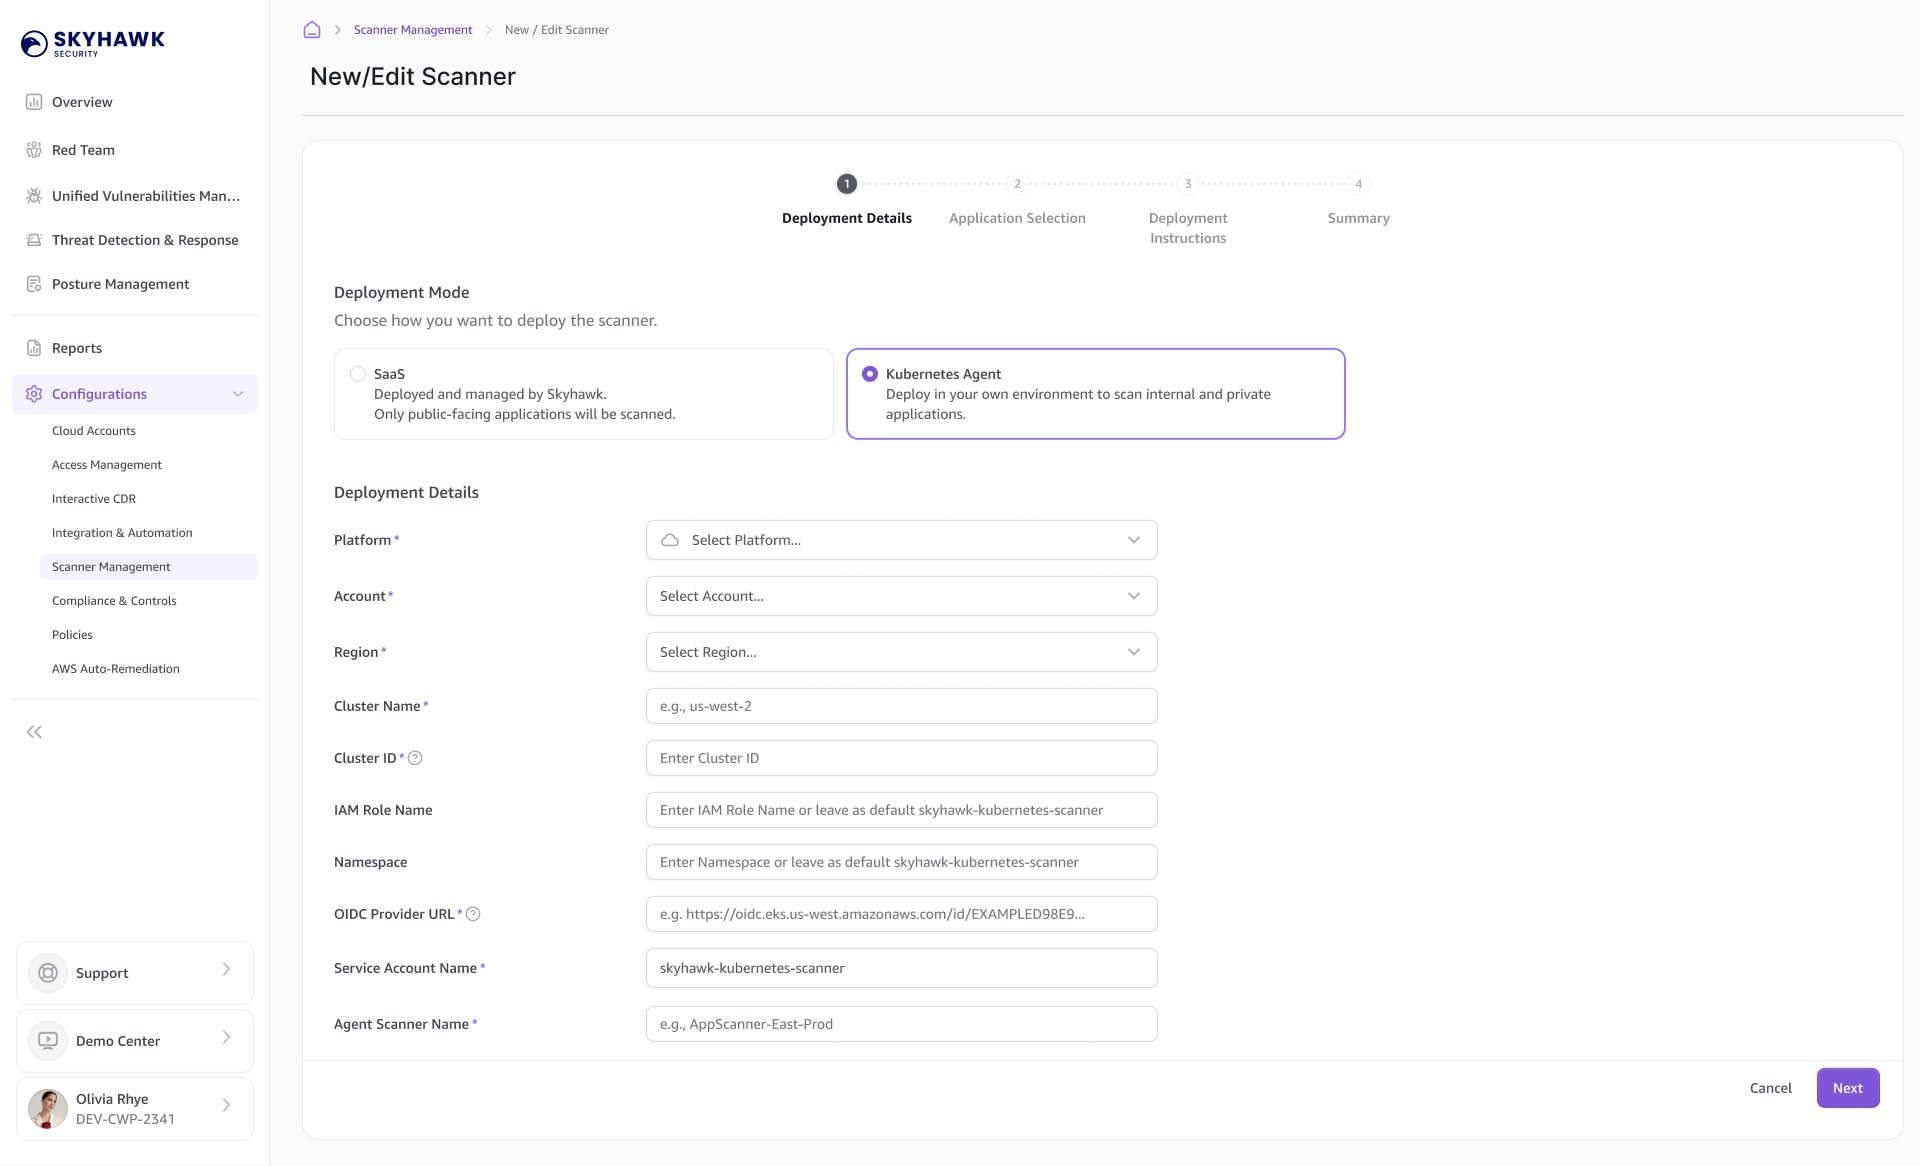Click the Threat Detection & Response icon

click(x=34, y=240)
